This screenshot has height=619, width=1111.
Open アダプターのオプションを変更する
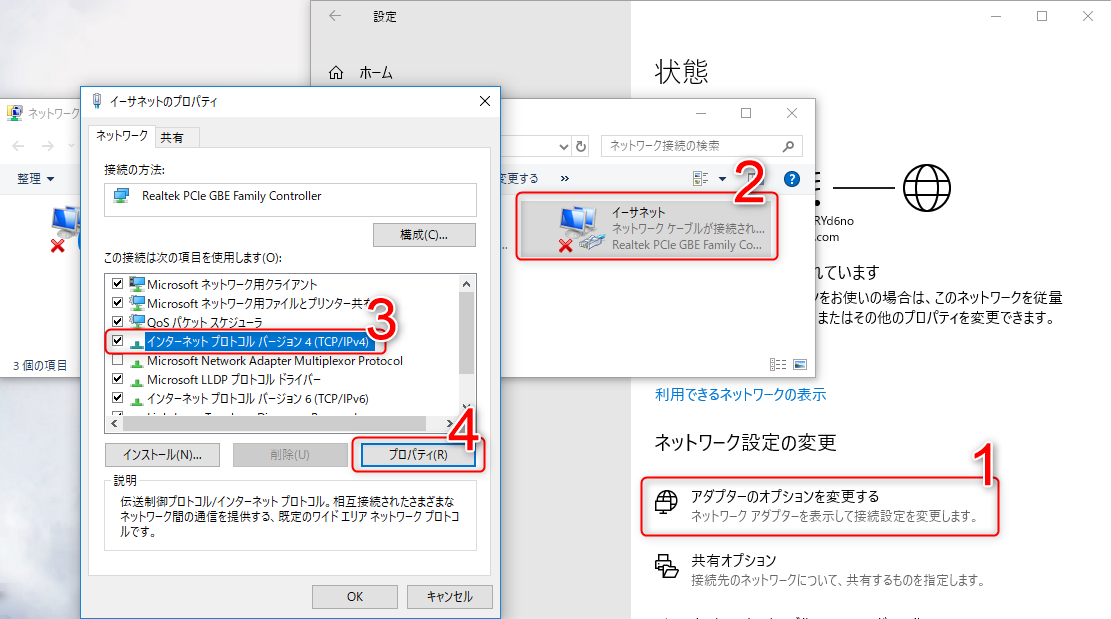pos(820,506)
